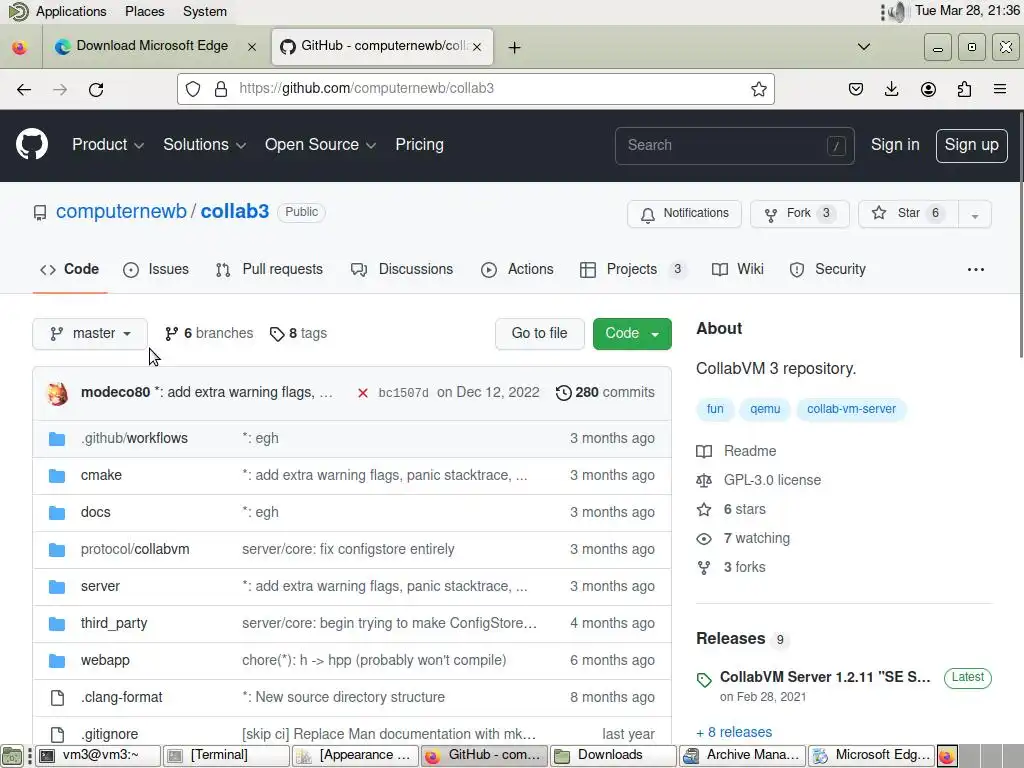Click the Sign in link
Screen dimensions: 1024x768
tap(895, 145)
